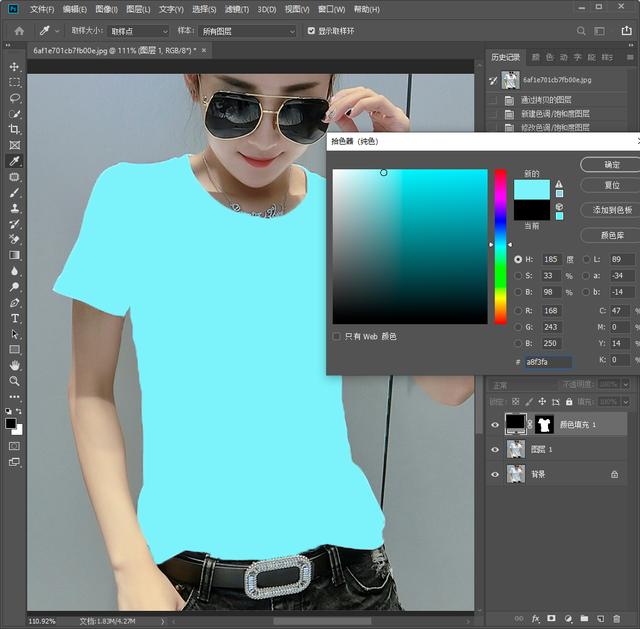Click the 确定 button
The width and height of the screenshot is (640, 629).
(612, 164)
